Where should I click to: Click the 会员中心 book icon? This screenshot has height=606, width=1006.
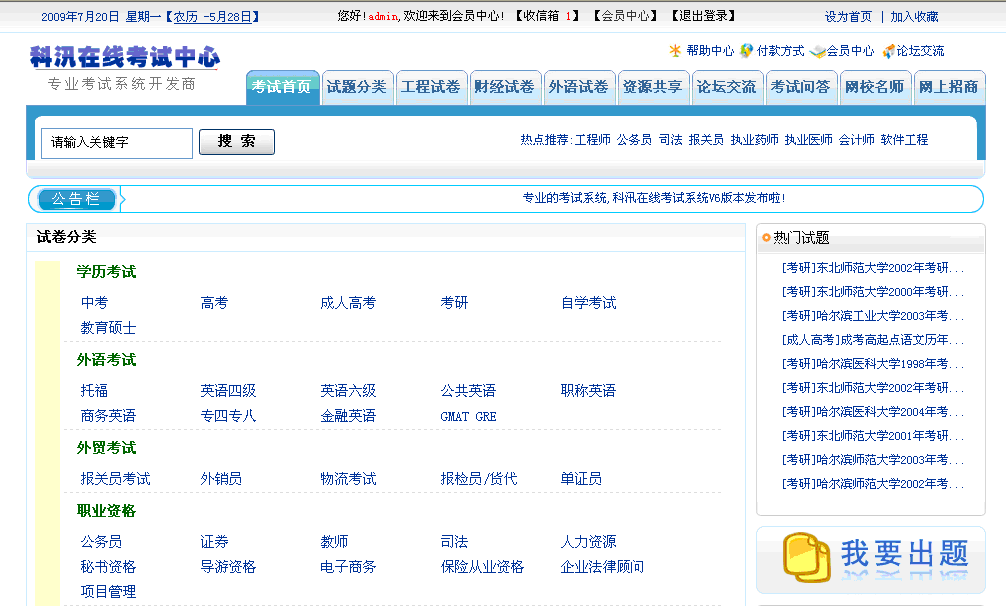[x=817, y=51]
